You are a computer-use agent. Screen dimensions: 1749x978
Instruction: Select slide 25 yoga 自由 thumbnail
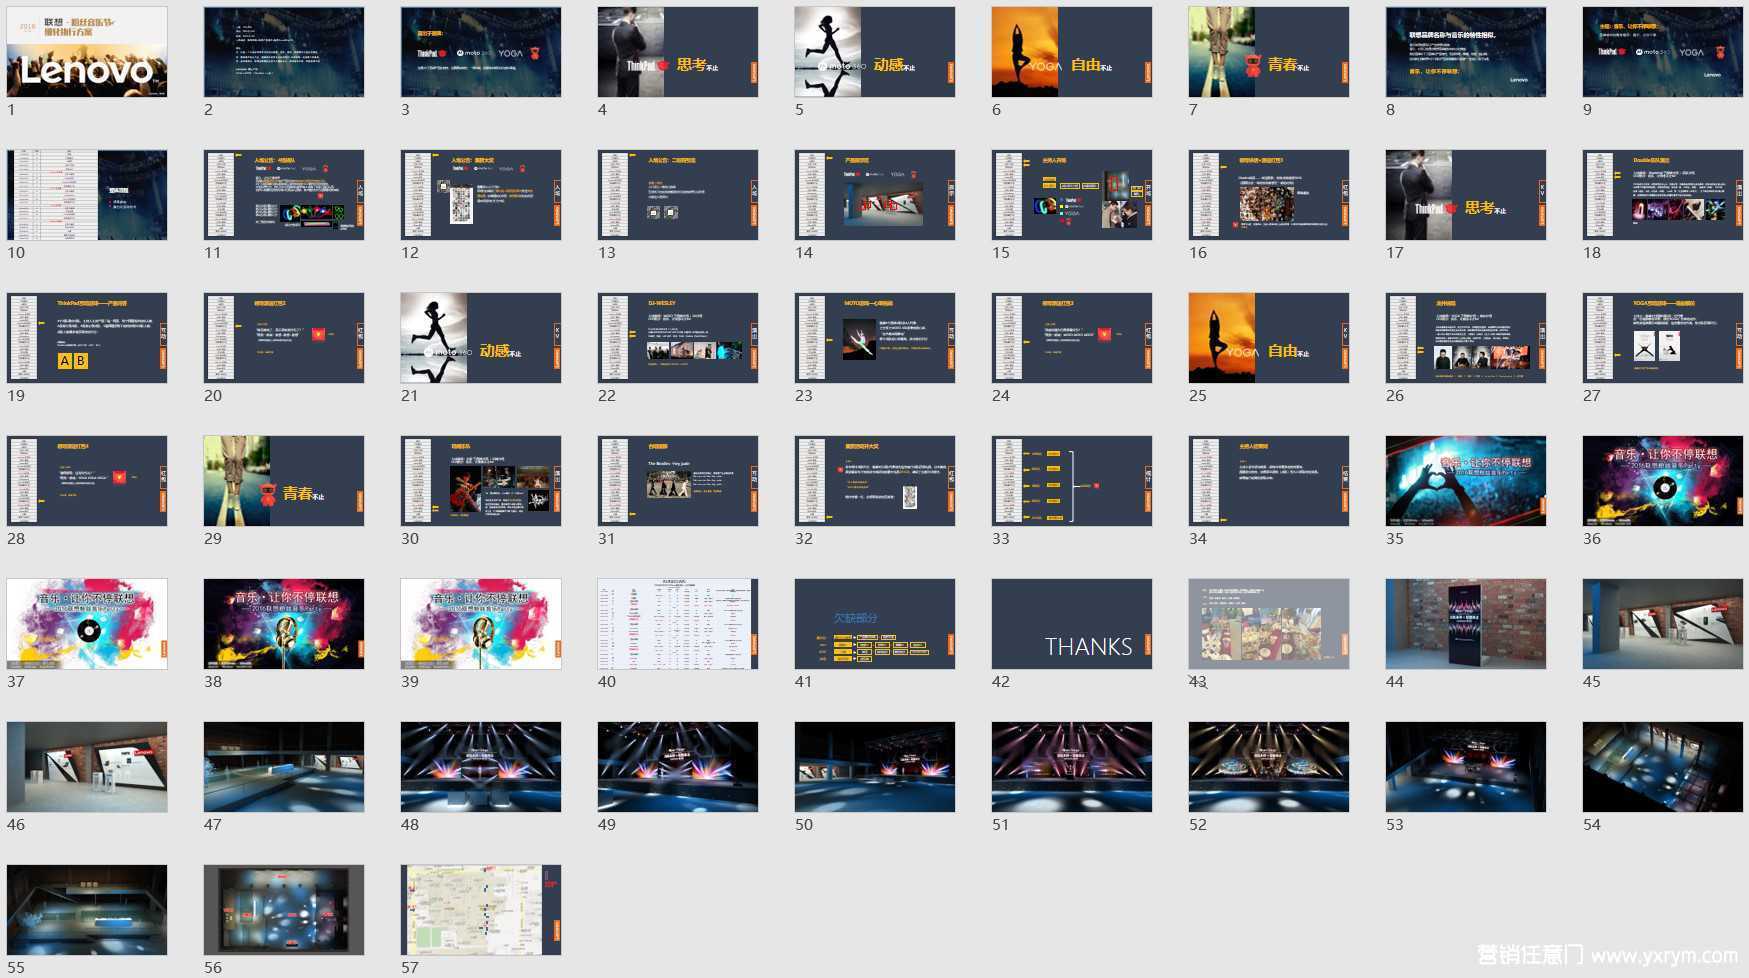coord(1269,338)
